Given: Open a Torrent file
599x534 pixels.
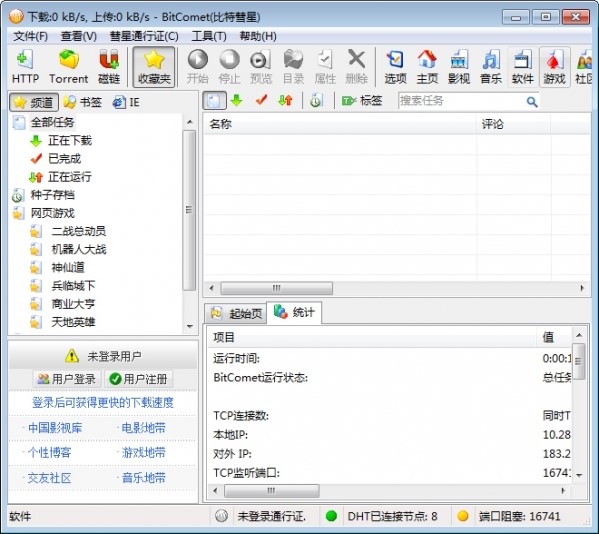Looking at the screenshot, I should point(68,67).
